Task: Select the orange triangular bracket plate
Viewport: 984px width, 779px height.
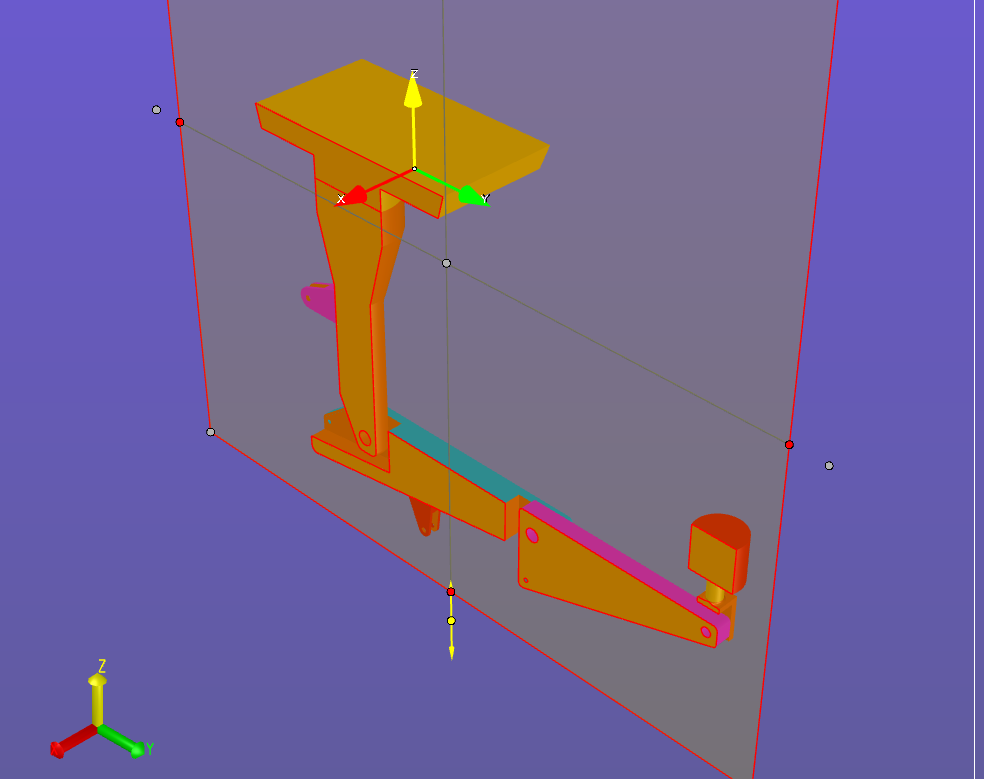Action: pyautogui.click(x=600, y=580)
